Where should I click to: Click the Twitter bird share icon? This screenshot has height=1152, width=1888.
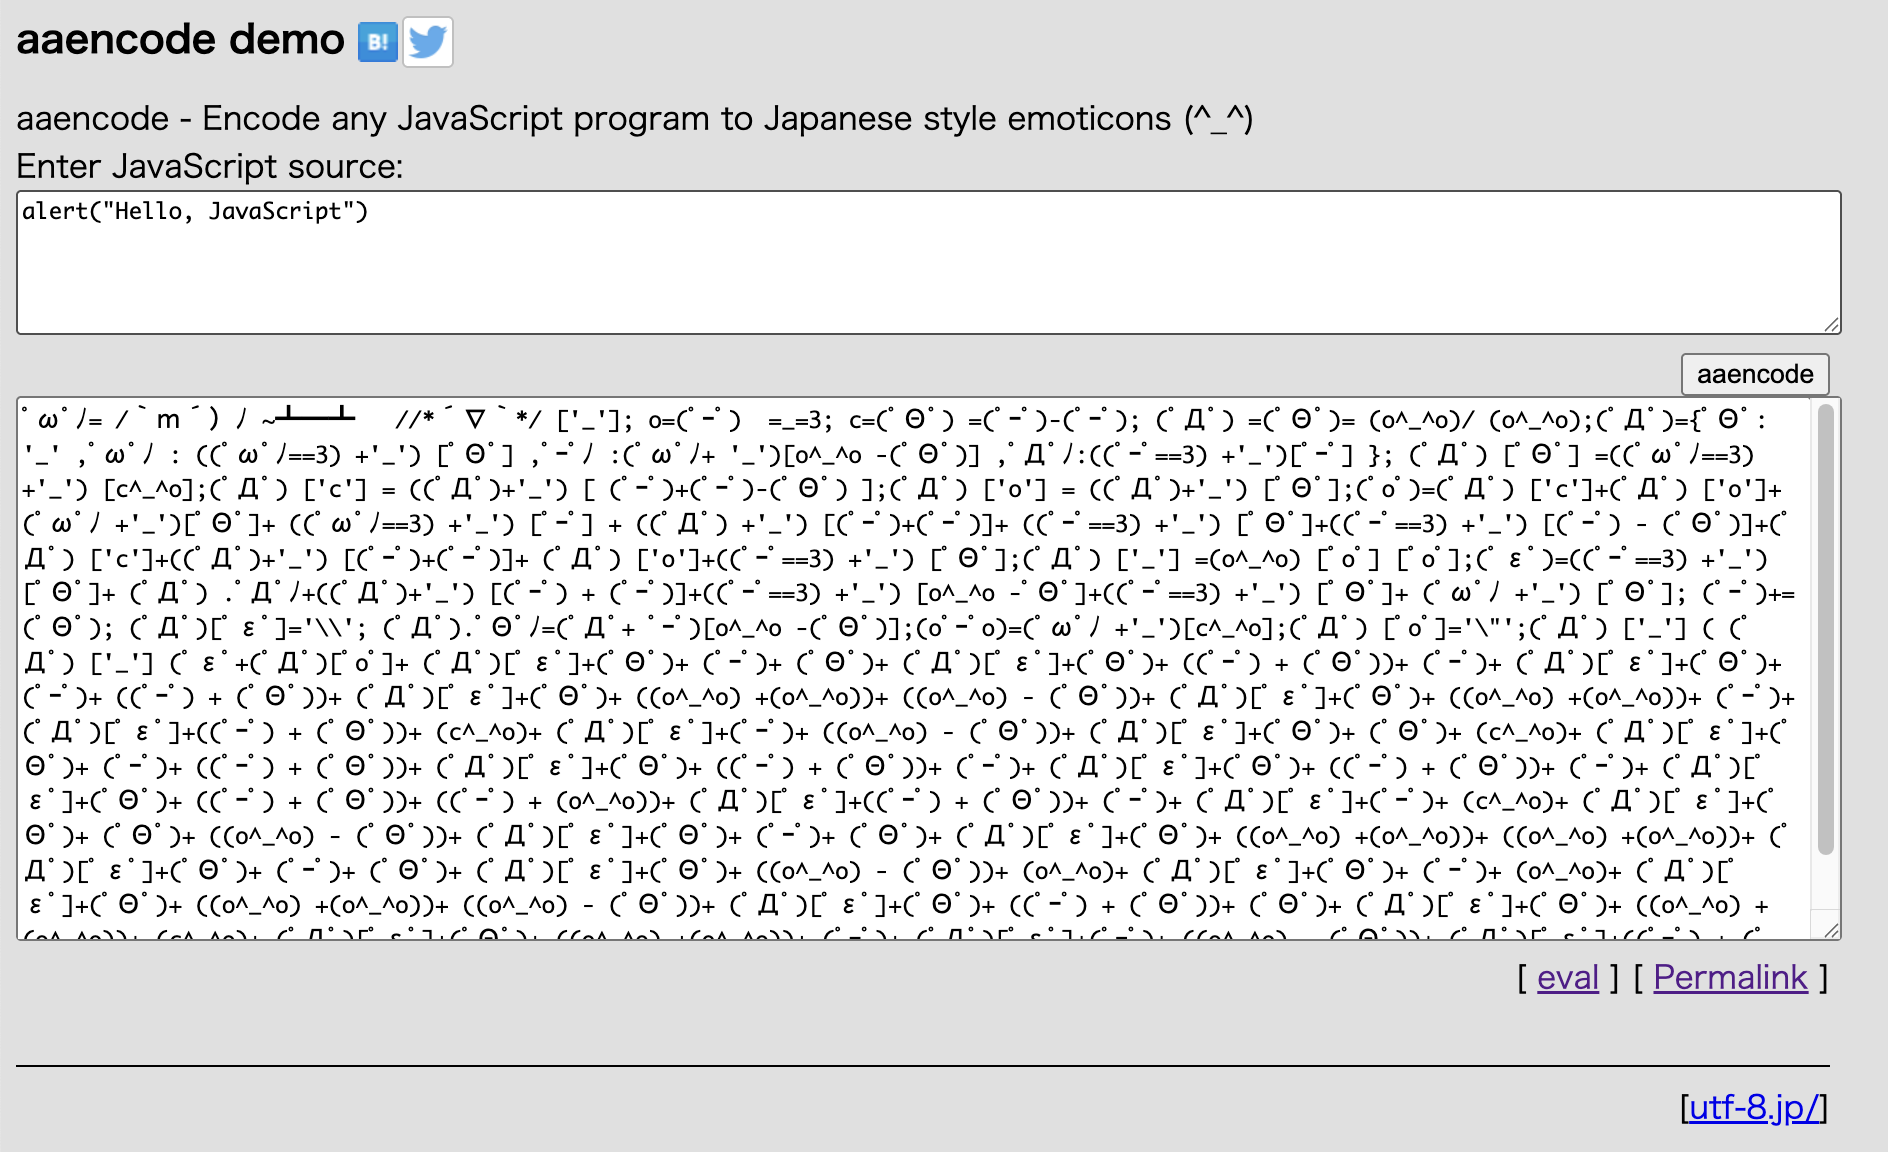tap(428, 42)
